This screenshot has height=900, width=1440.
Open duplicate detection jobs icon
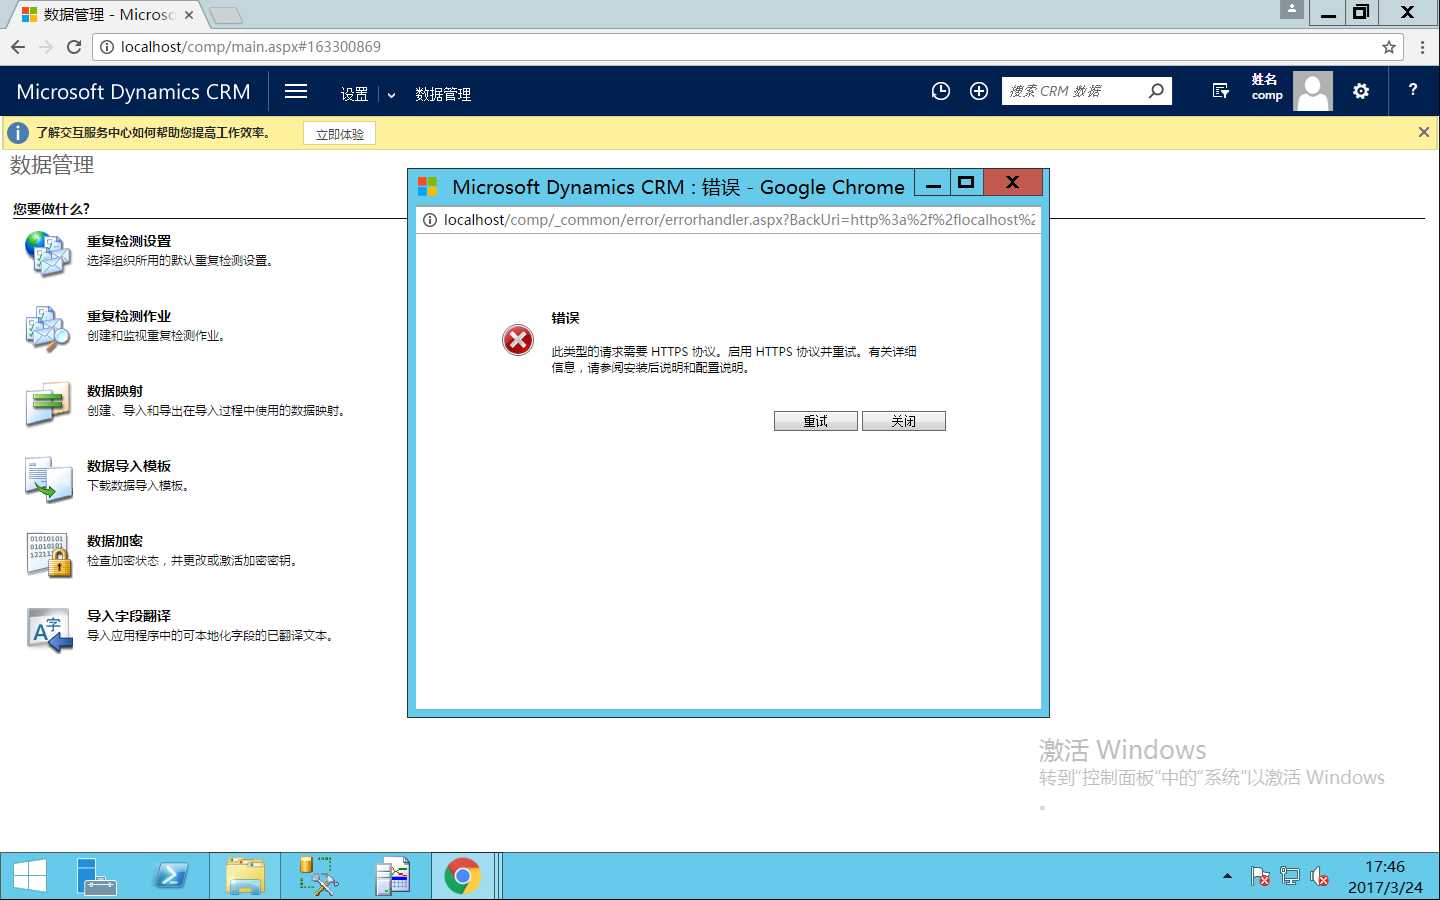48,329
